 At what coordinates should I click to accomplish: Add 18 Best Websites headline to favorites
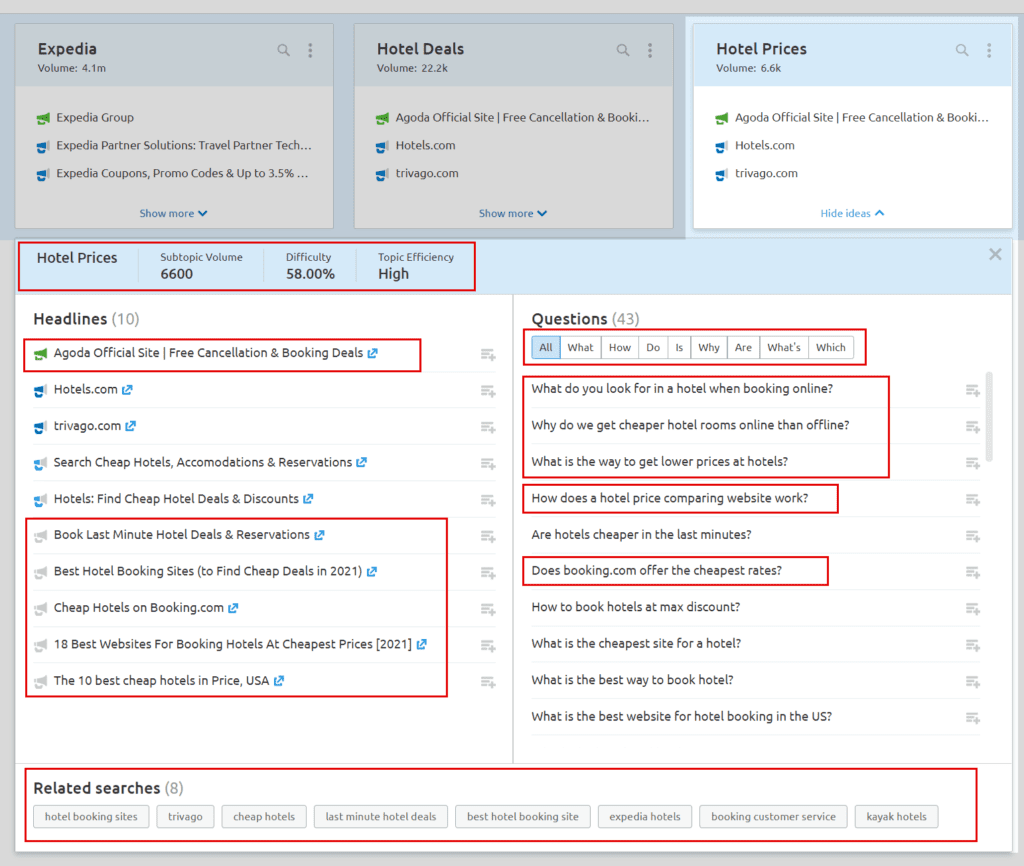click(x=488, y=646)
